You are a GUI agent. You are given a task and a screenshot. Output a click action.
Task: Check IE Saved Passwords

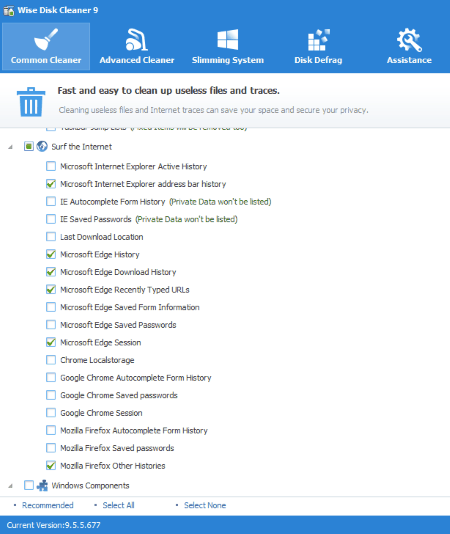pyautogui.click(x=51, y=219)
